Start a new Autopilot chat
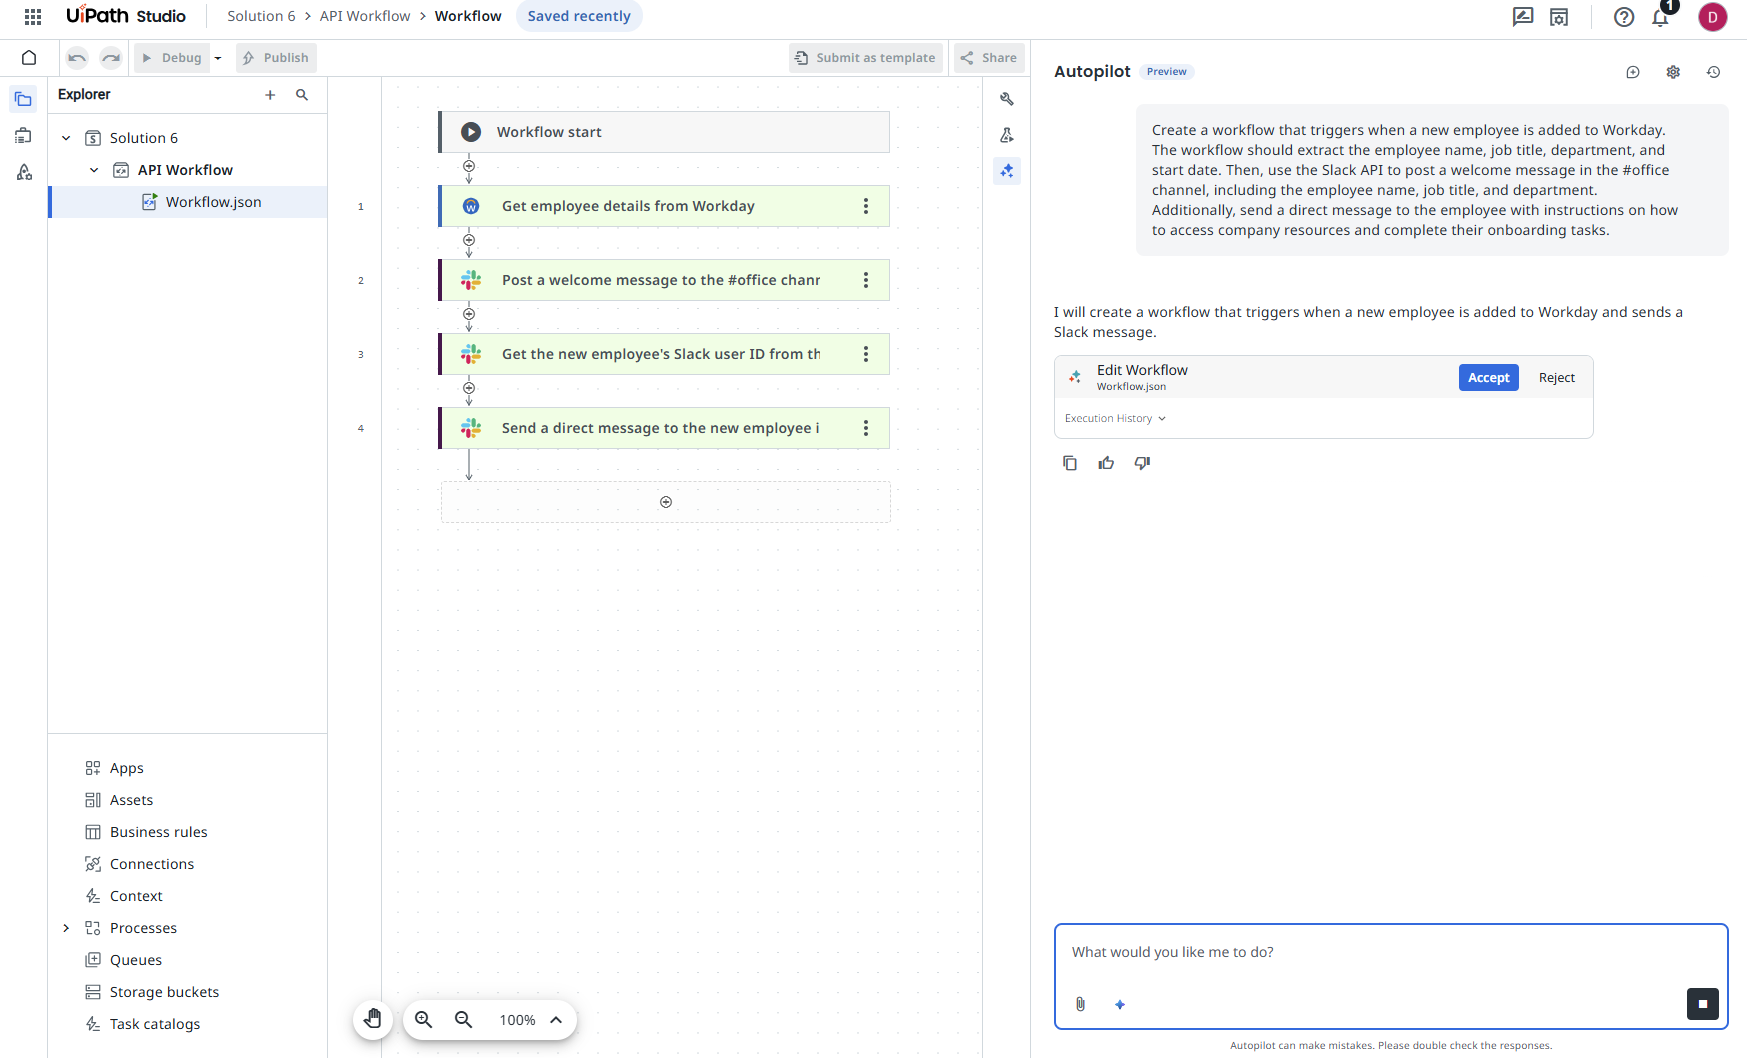The width and height of the screenshot is (1747, 1058). click(x=1633, y=72)
